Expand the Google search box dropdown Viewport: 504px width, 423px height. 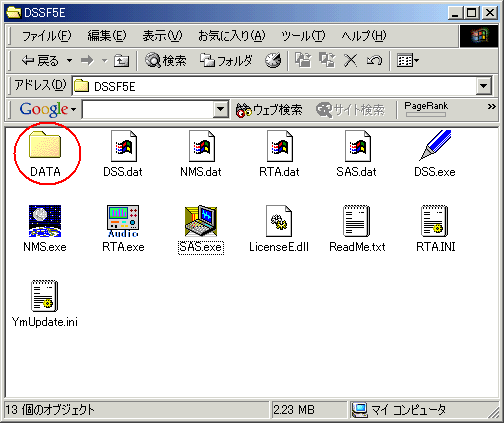coord(220,109)
